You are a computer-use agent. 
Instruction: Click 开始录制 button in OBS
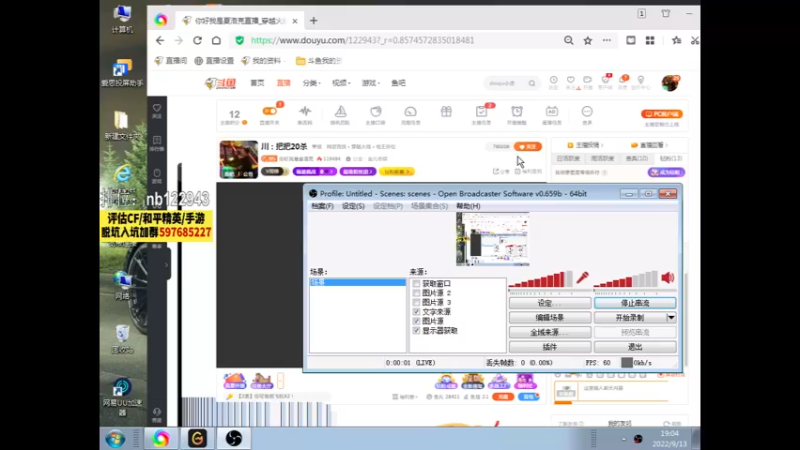click(x=630, y=317)
